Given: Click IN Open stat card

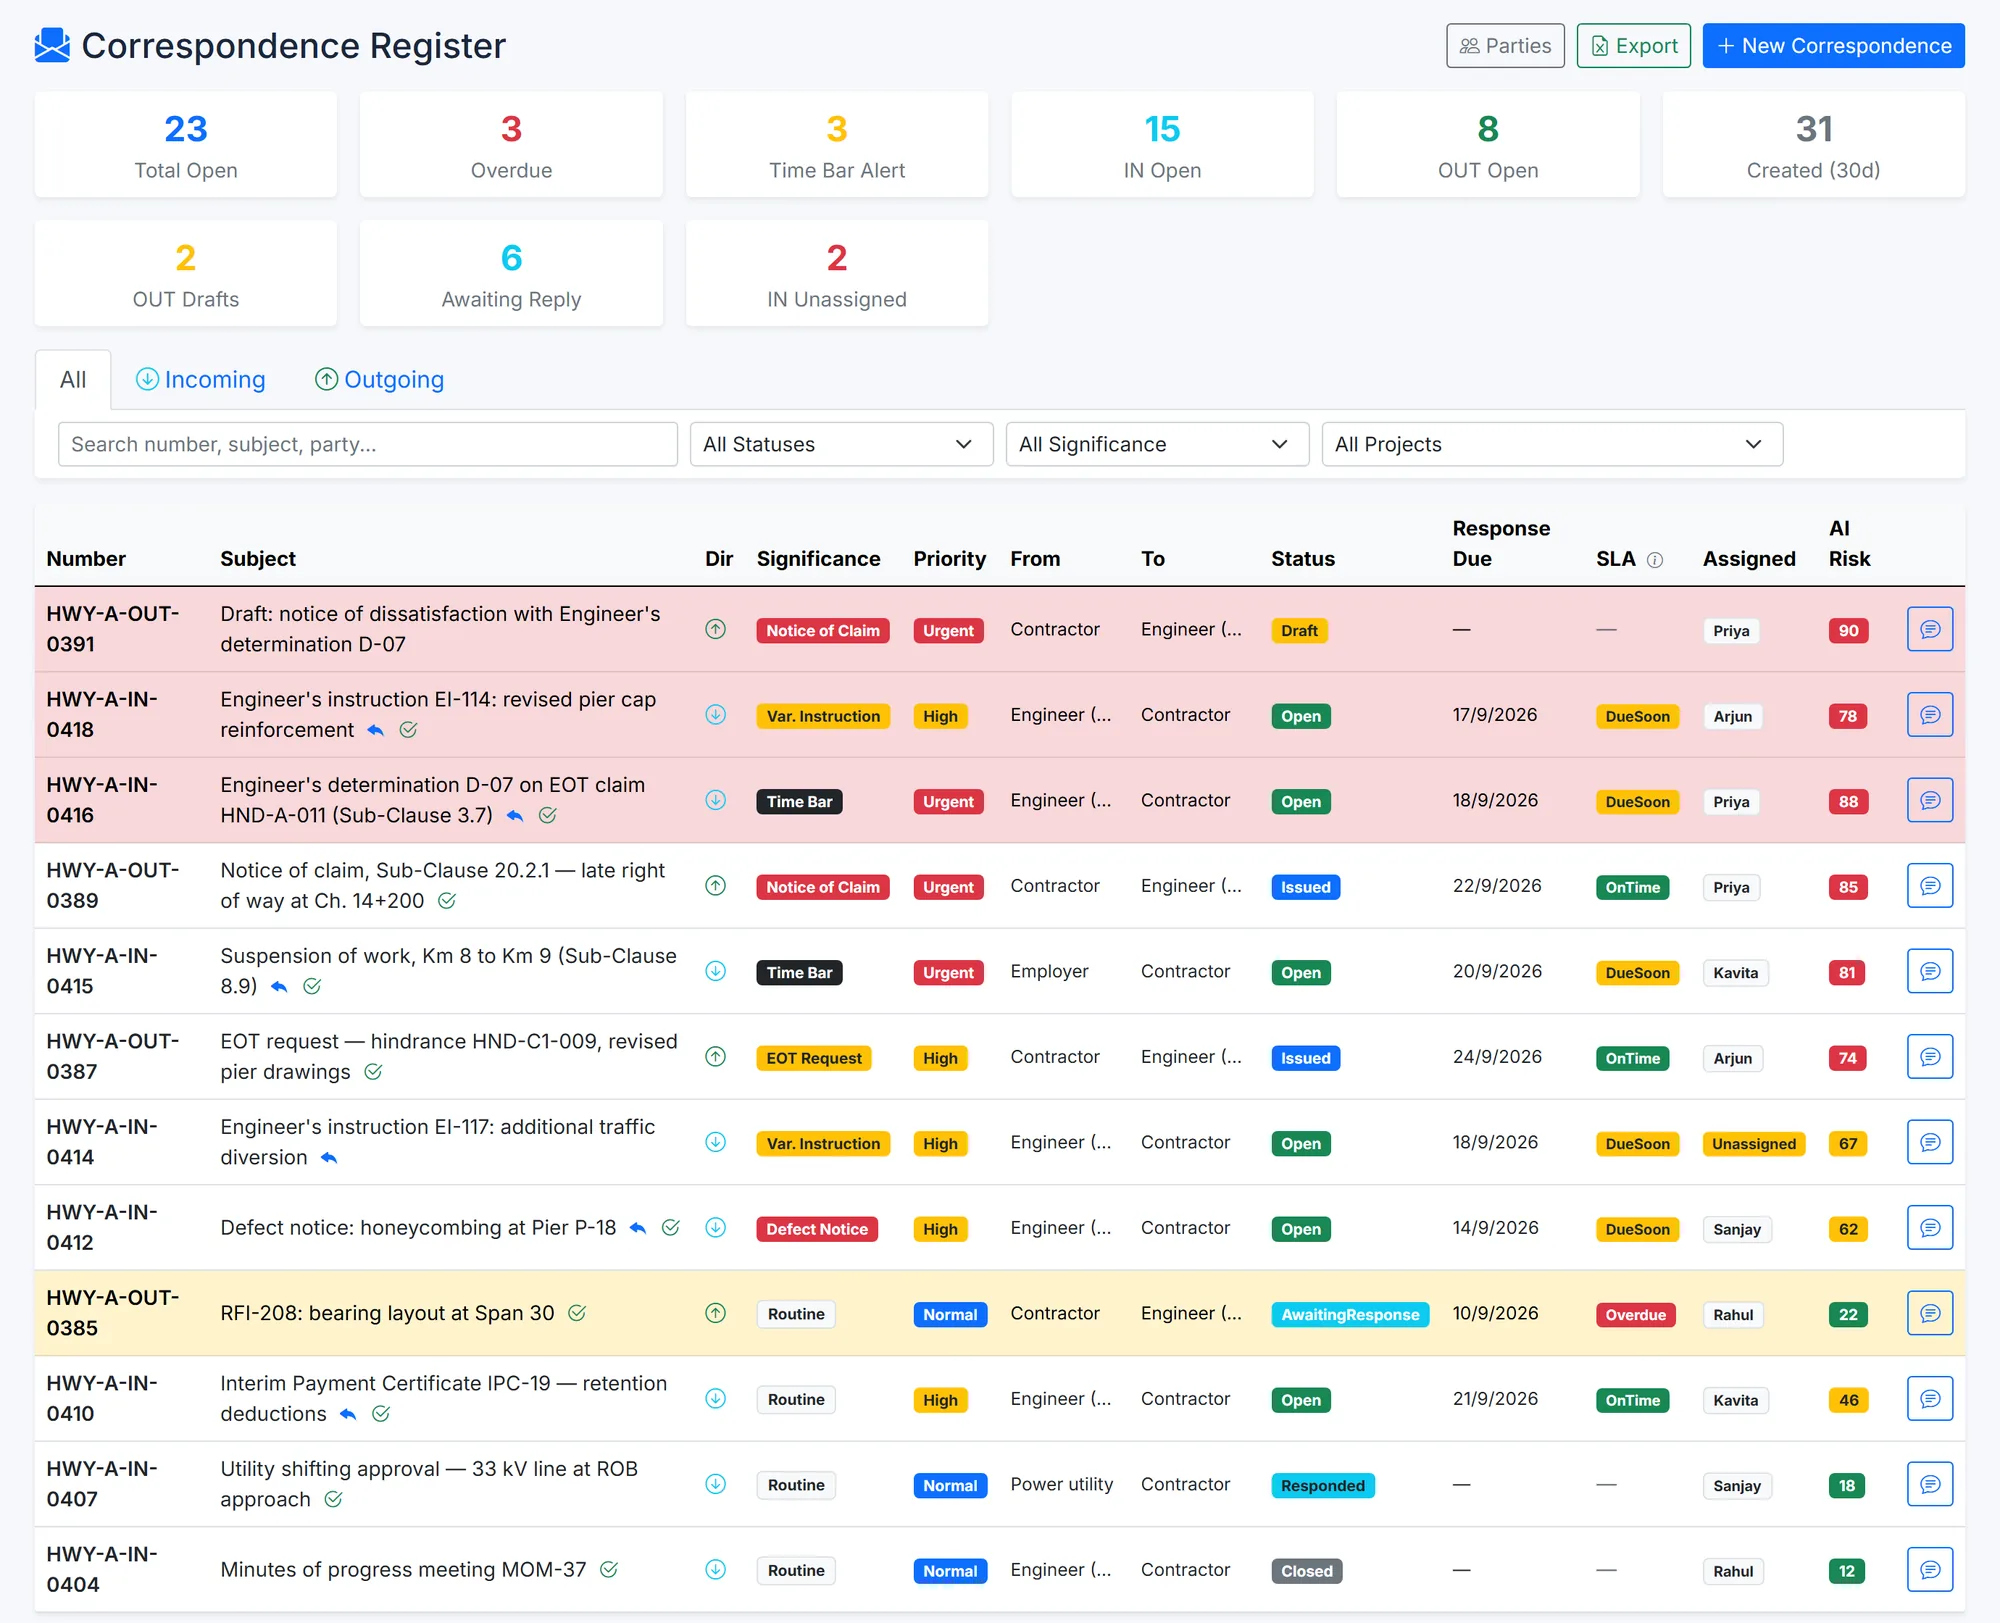Looking at the screenshot, I should tap(1162, 145).
